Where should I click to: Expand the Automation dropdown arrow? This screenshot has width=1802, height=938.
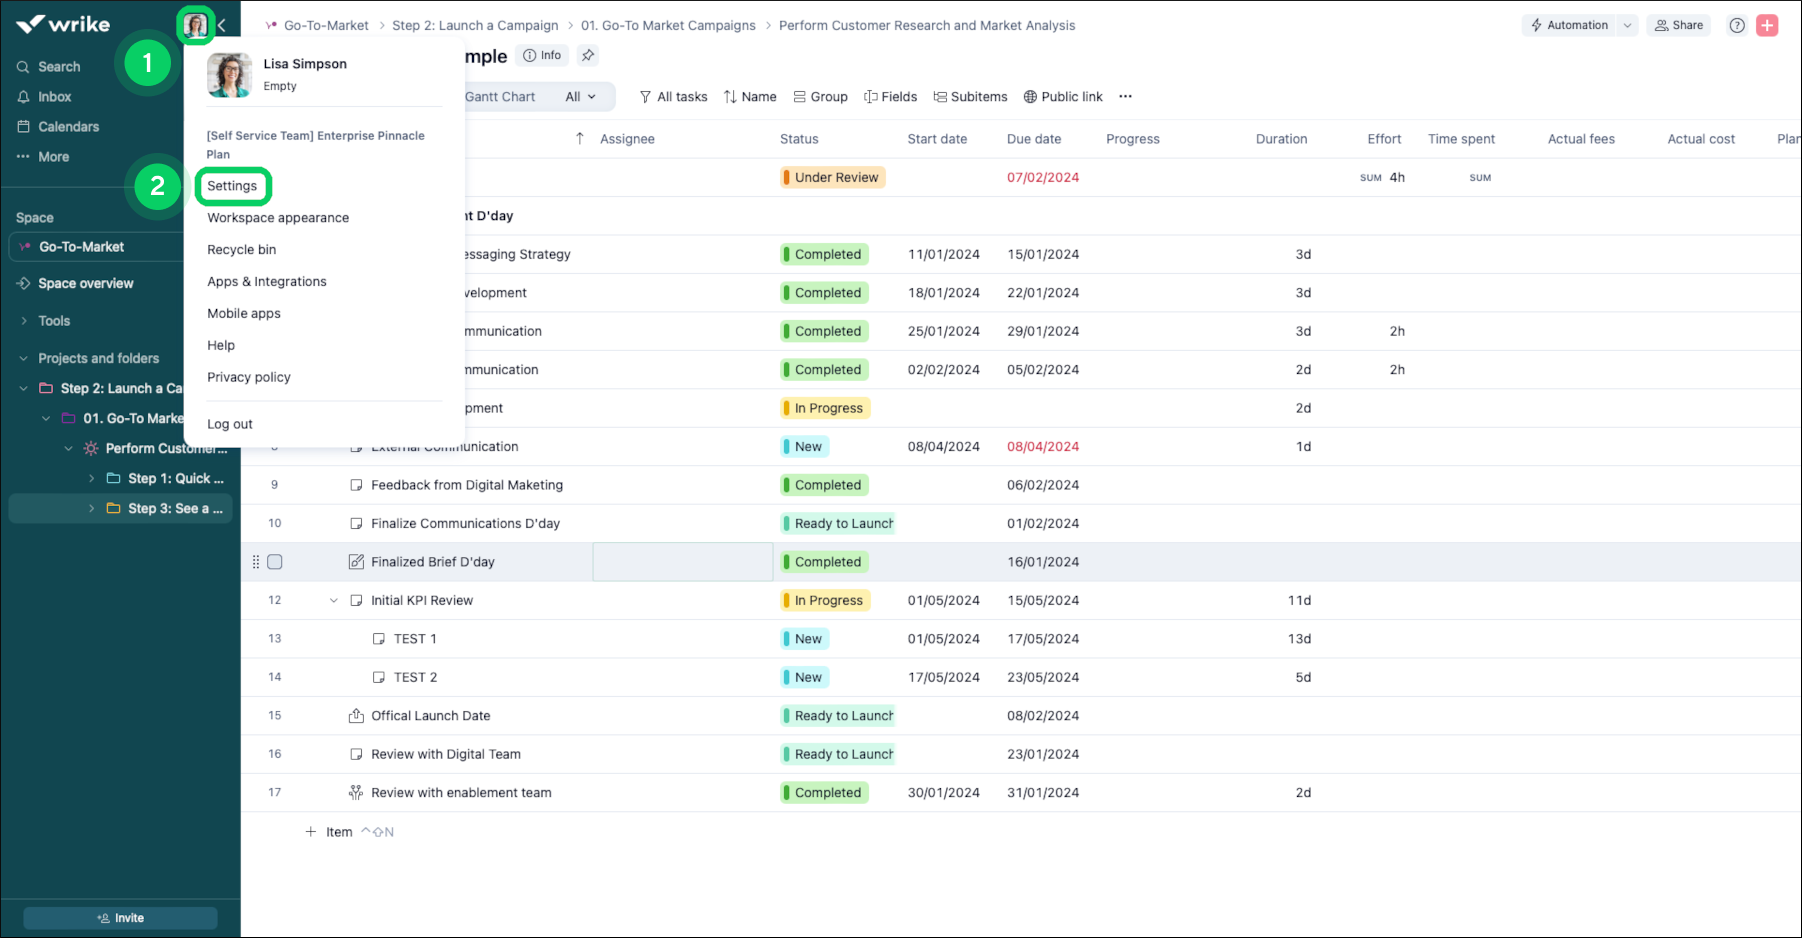pyautogui.click(x=1627, y=26)
